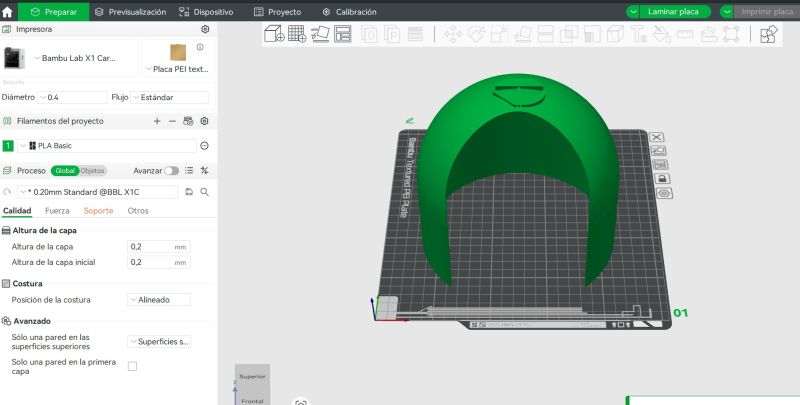This screenshot has height=405, width=800.
Task: Select Global process mode
Action: [65, 171]
